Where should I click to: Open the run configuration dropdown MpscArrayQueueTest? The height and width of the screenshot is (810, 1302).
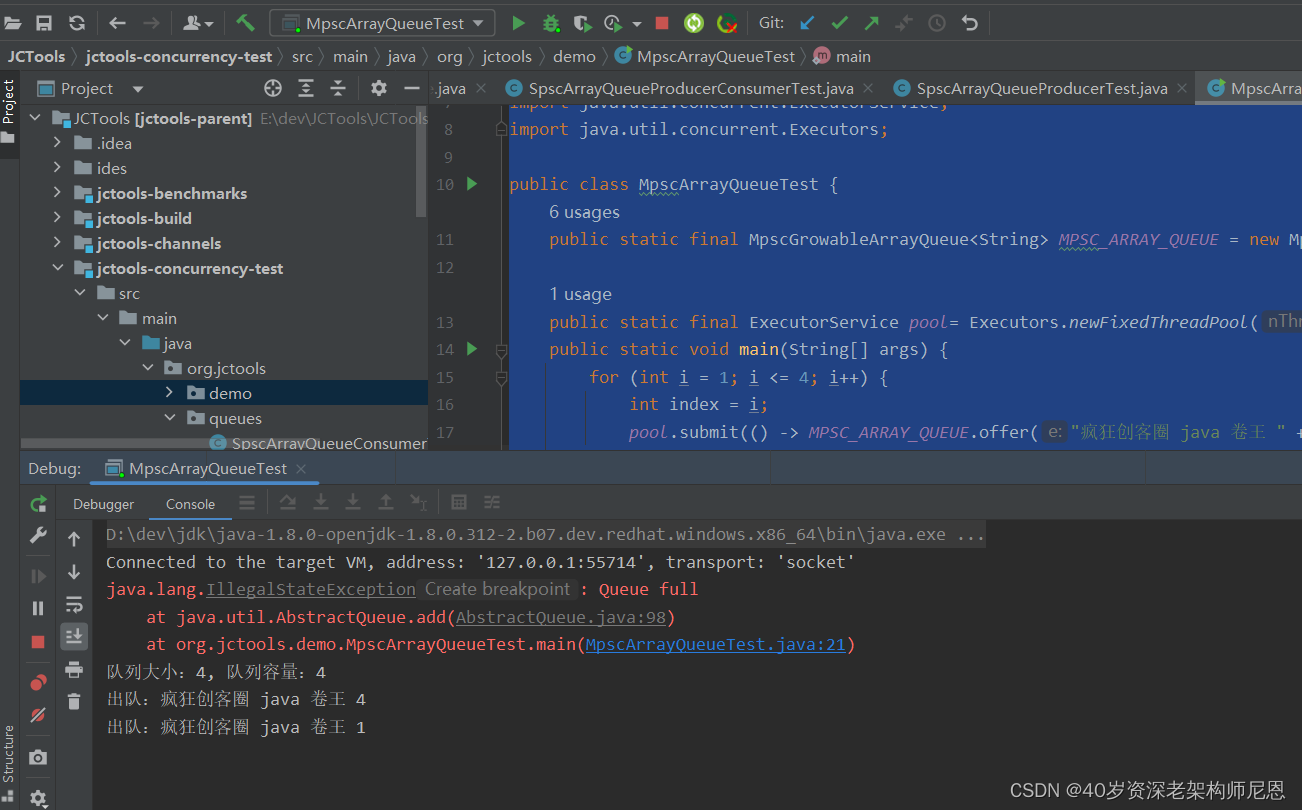pyautogui.click(x=382, y=22)
